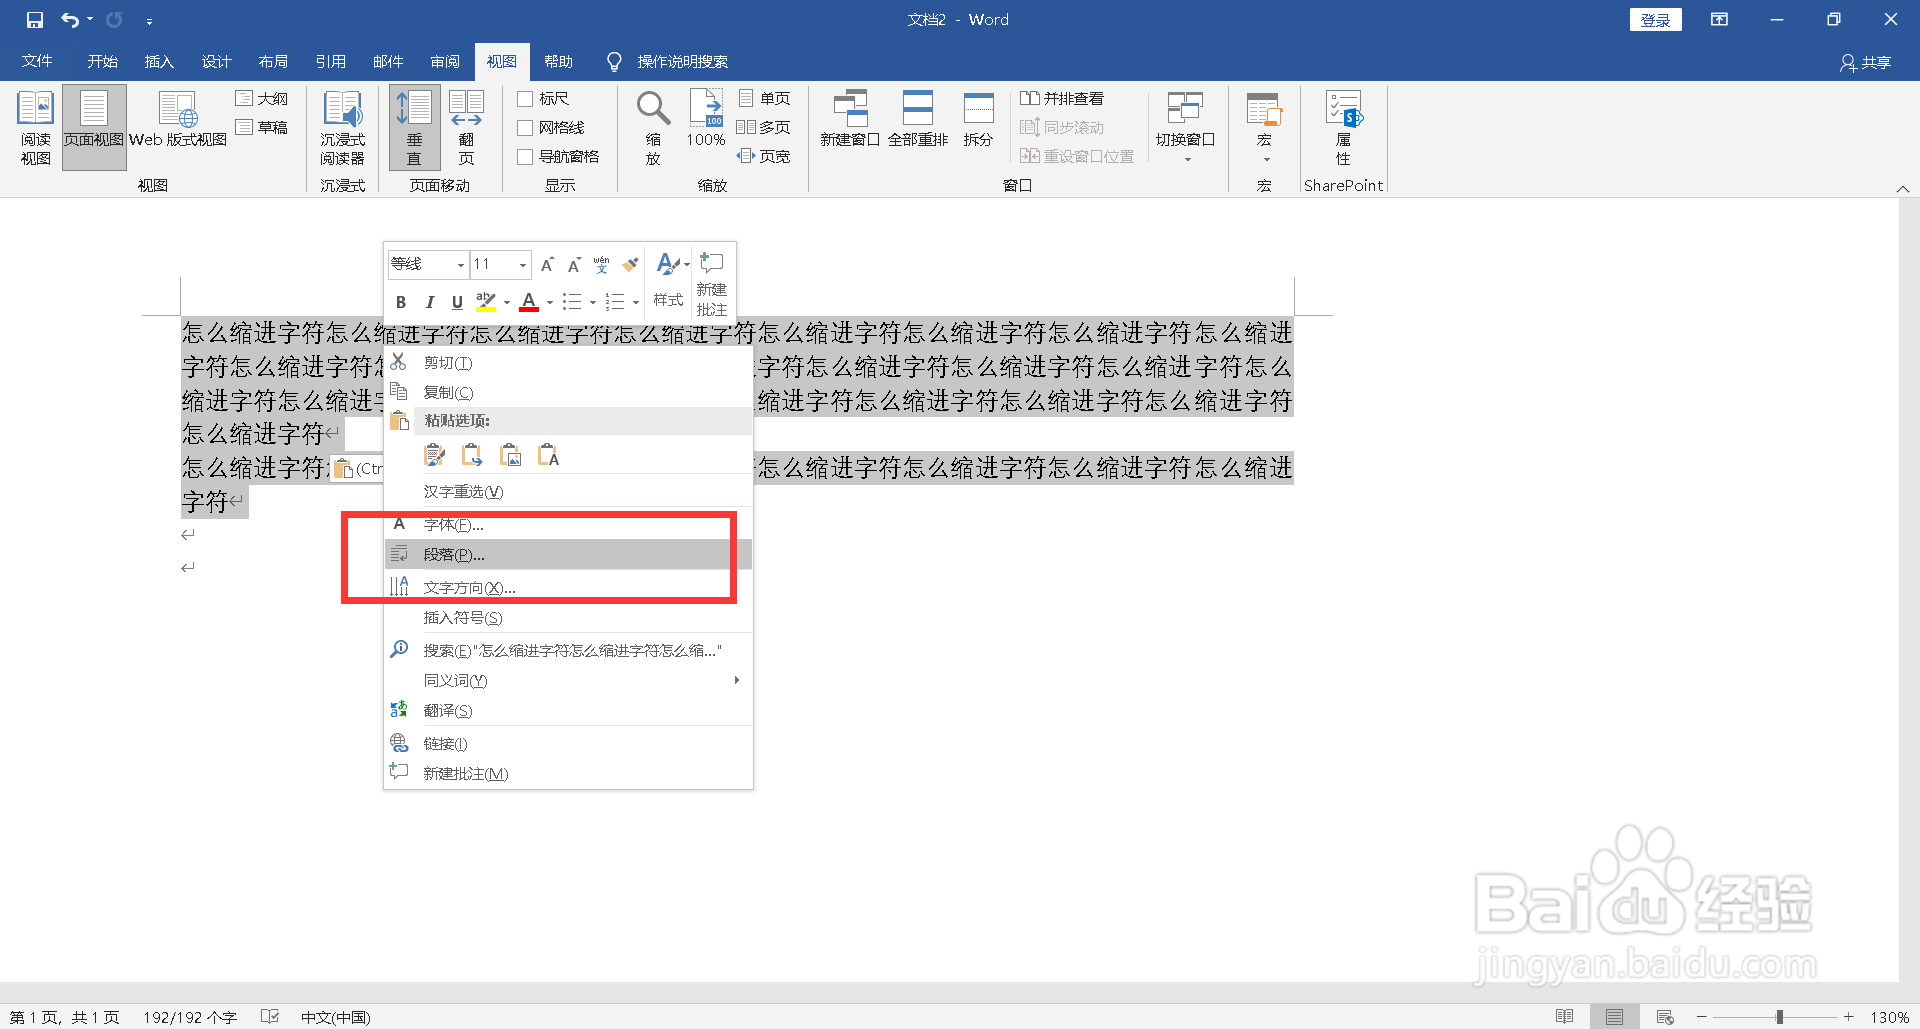Click Tell me search box
The image size is (1920, 1029).
coord(668,62)
